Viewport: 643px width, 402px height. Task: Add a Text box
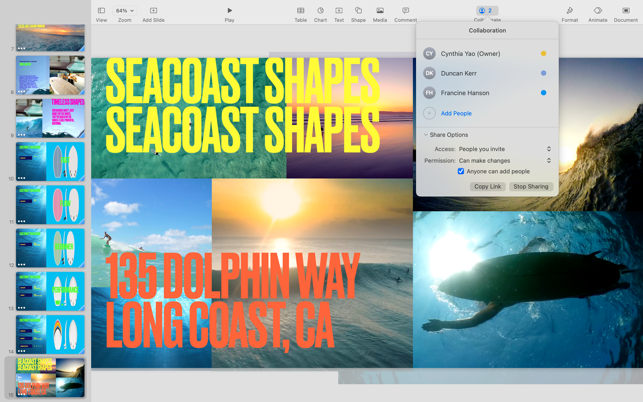[339, 10]
